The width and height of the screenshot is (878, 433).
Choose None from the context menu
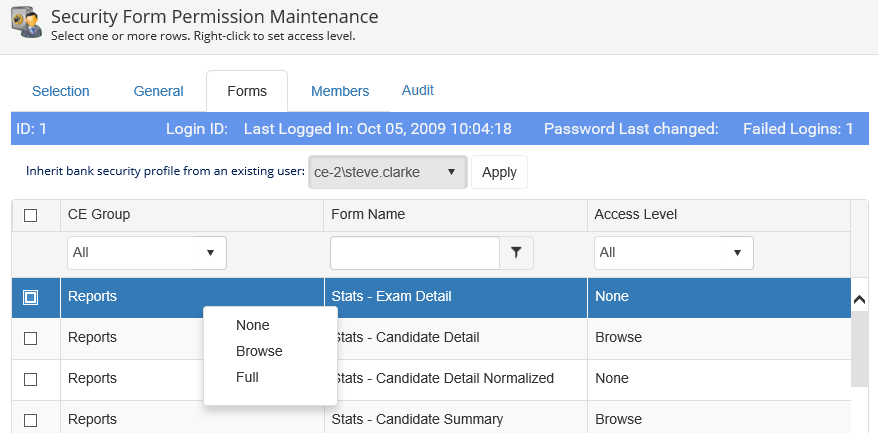(252, 325)
